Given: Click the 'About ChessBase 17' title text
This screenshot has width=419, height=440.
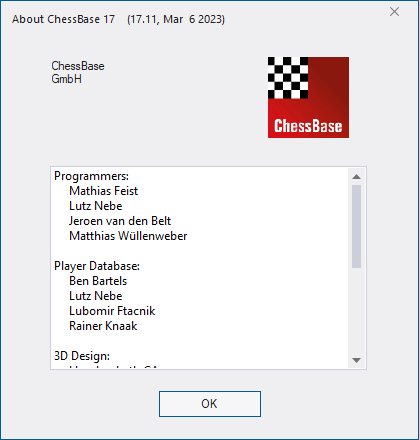Looking at the screenshot, I should [64, 19].
